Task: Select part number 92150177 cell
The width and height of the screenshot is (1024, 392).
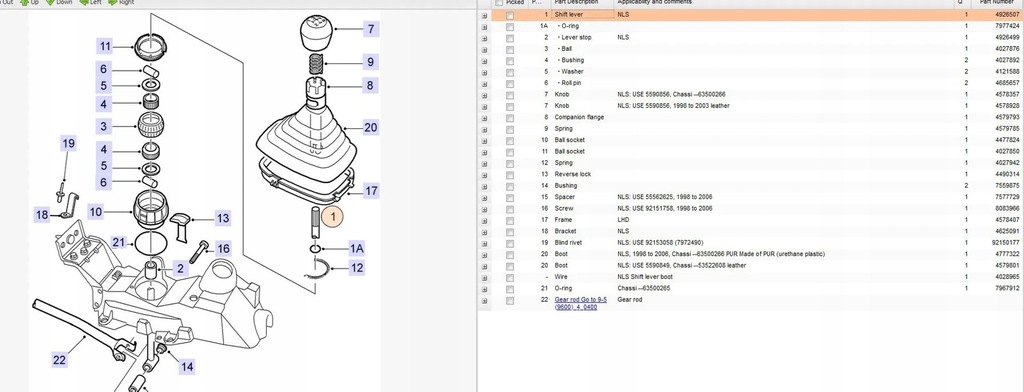Action: click(x=1006, y=242)
